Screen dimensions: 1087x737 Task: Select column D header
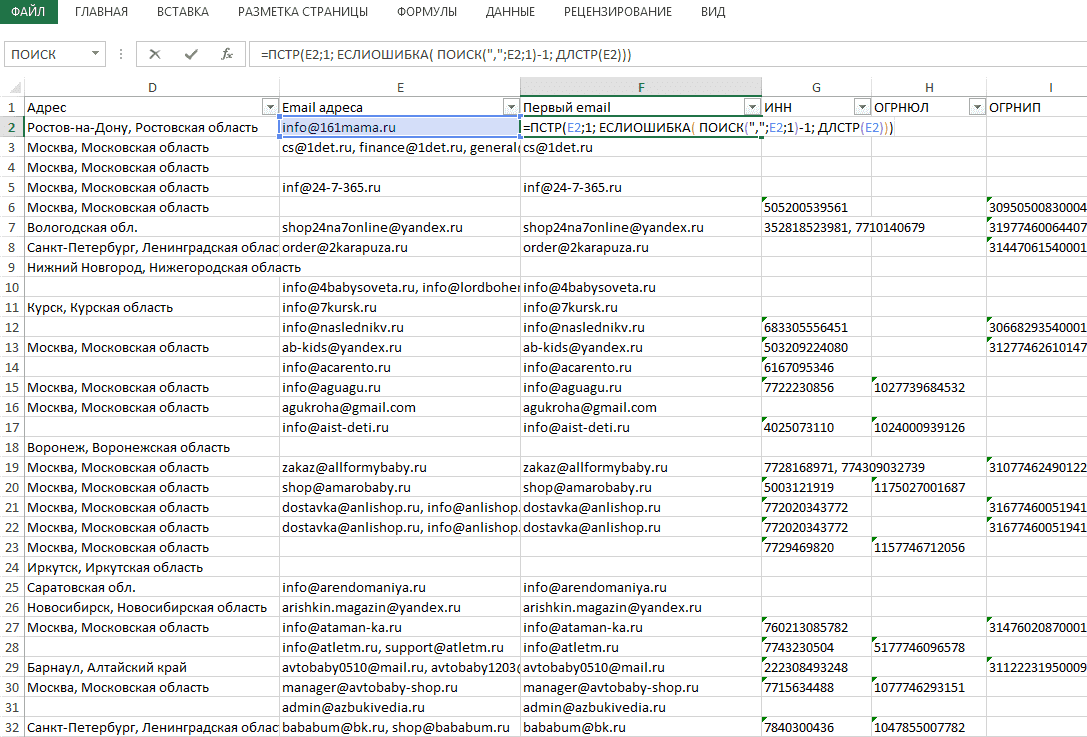152,87
